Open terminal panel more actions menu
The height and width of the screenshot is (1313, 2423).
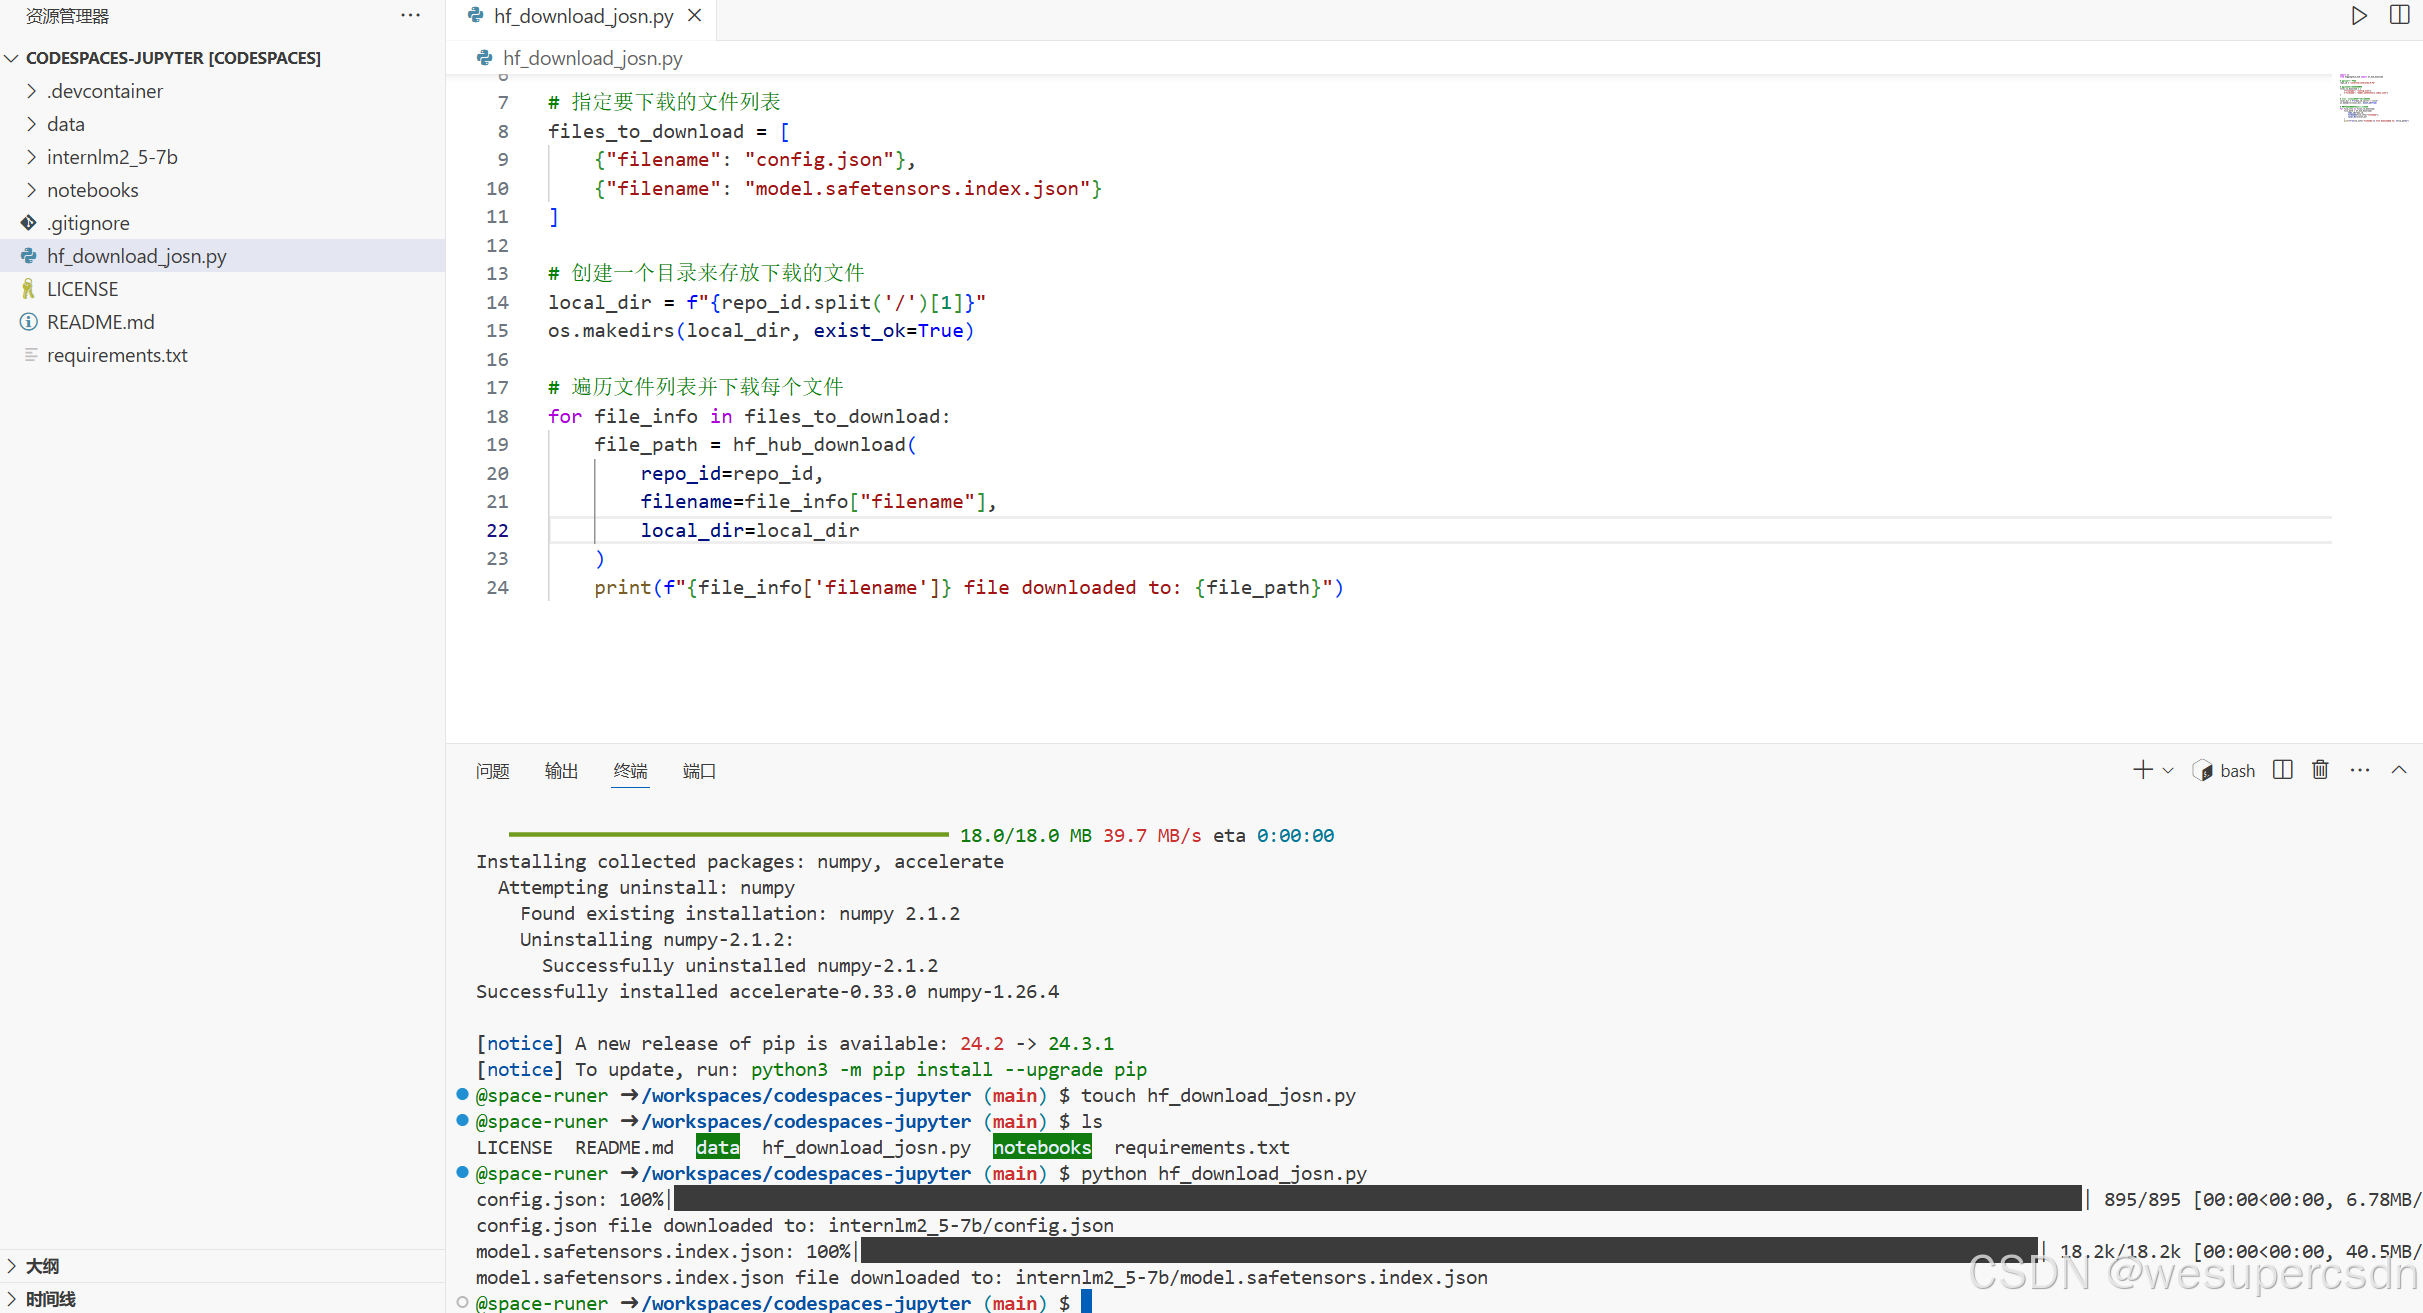coord(2360,770)
